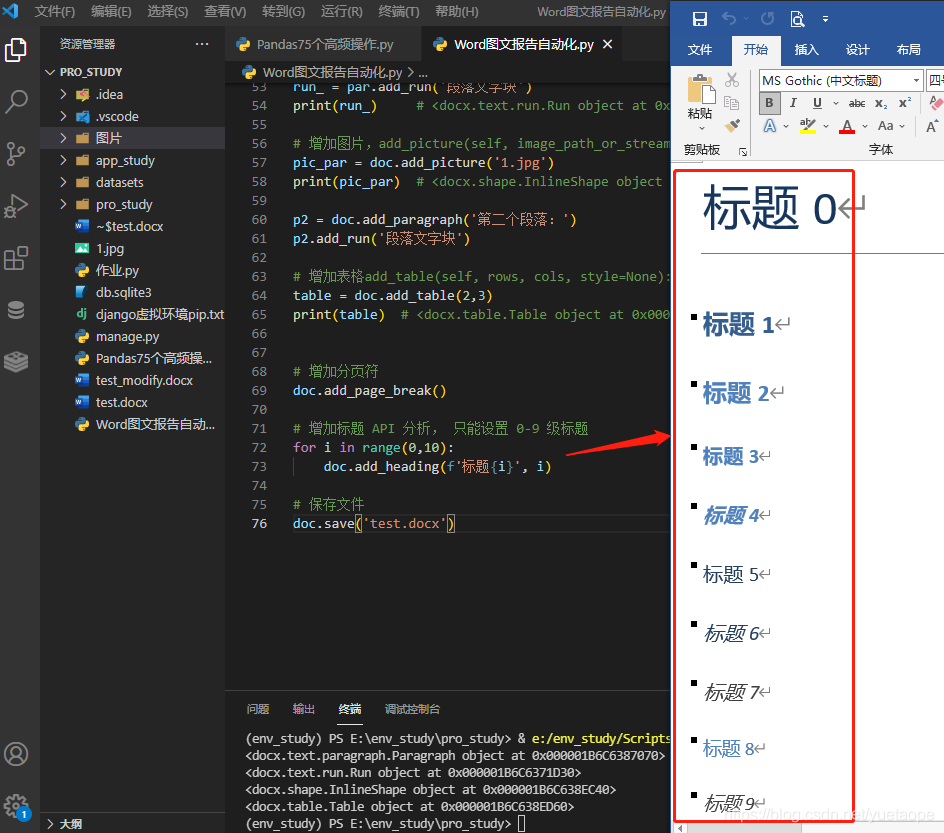Increase font size in Word
Viewport: 944px width, 833px height.
coord(932,126)
